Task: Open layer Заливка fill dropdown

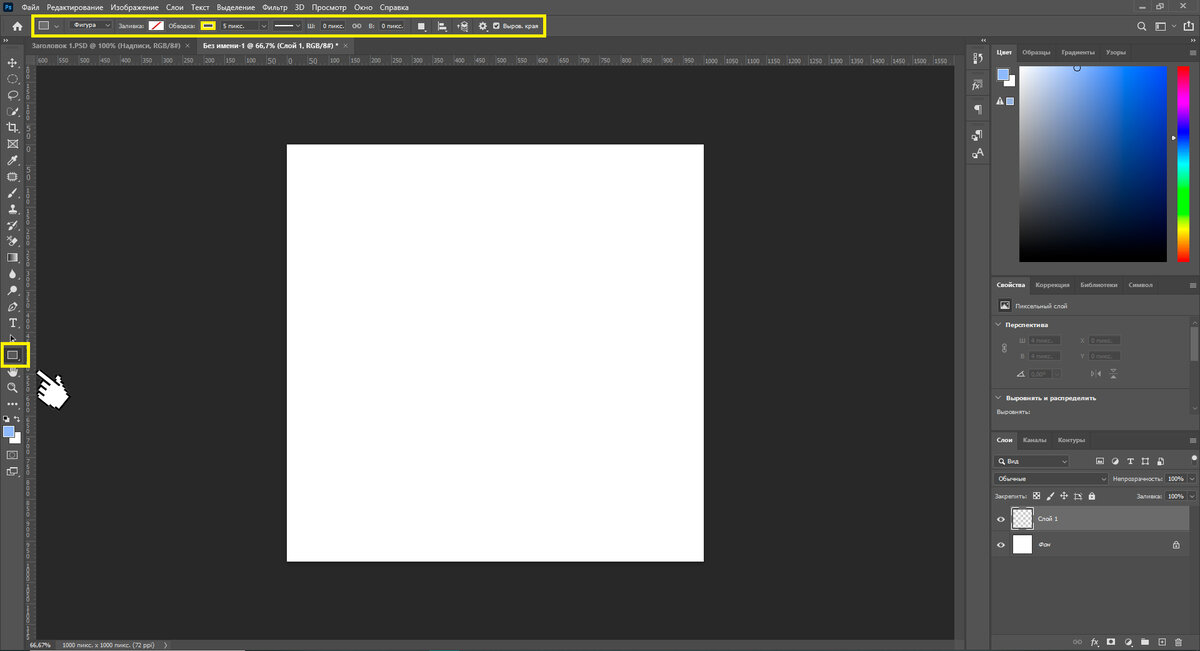Action: click(x=1192, y=496)
